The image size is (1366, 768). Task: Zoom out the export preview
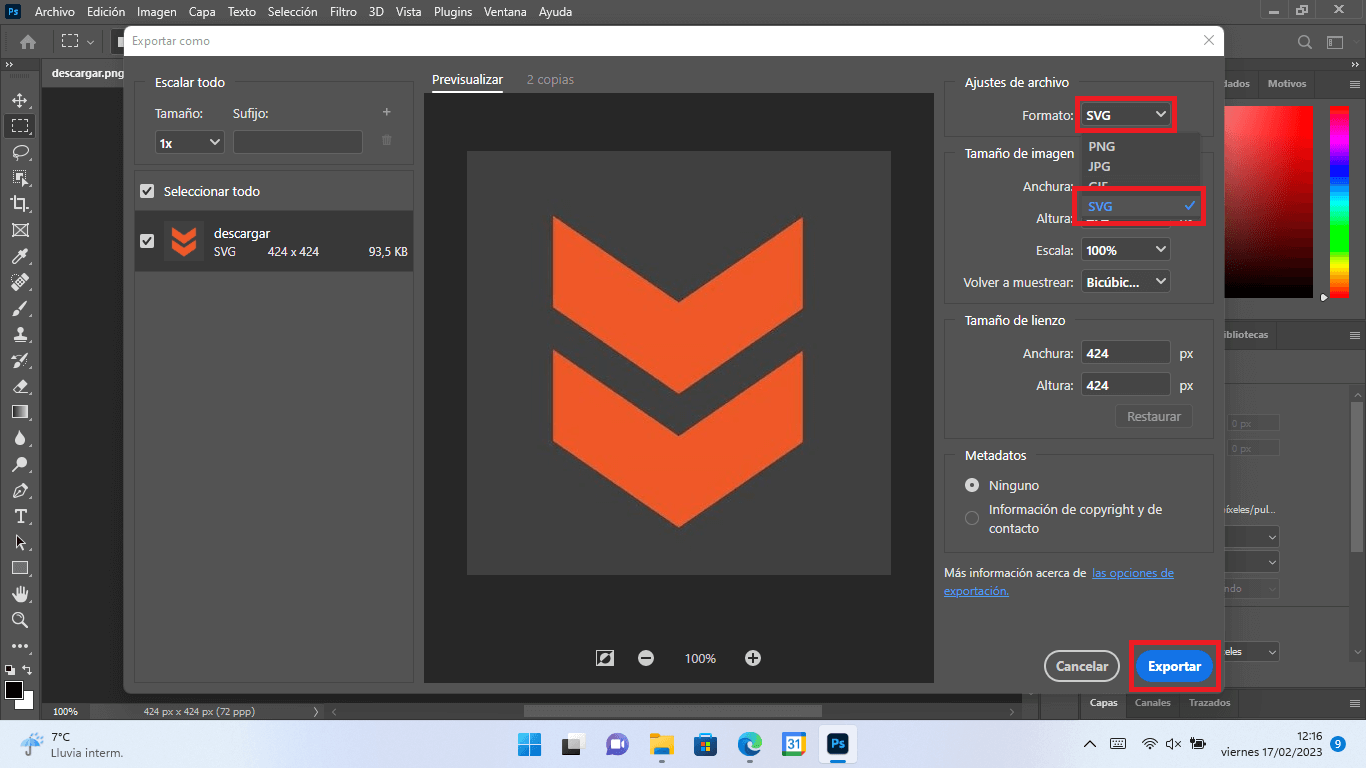(x=646, y=658)
